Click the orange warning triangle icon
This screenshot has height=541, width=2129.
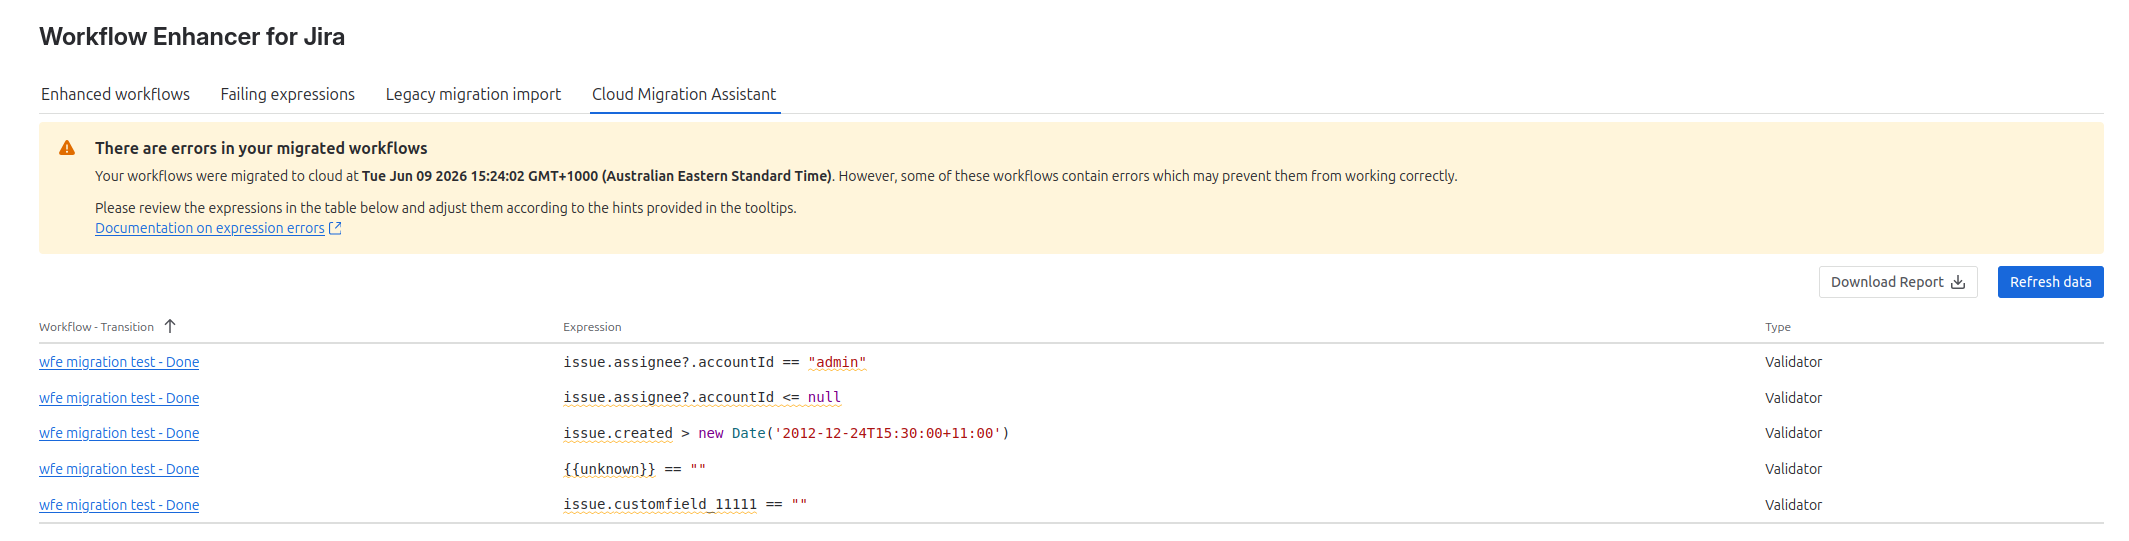(67, 148)
